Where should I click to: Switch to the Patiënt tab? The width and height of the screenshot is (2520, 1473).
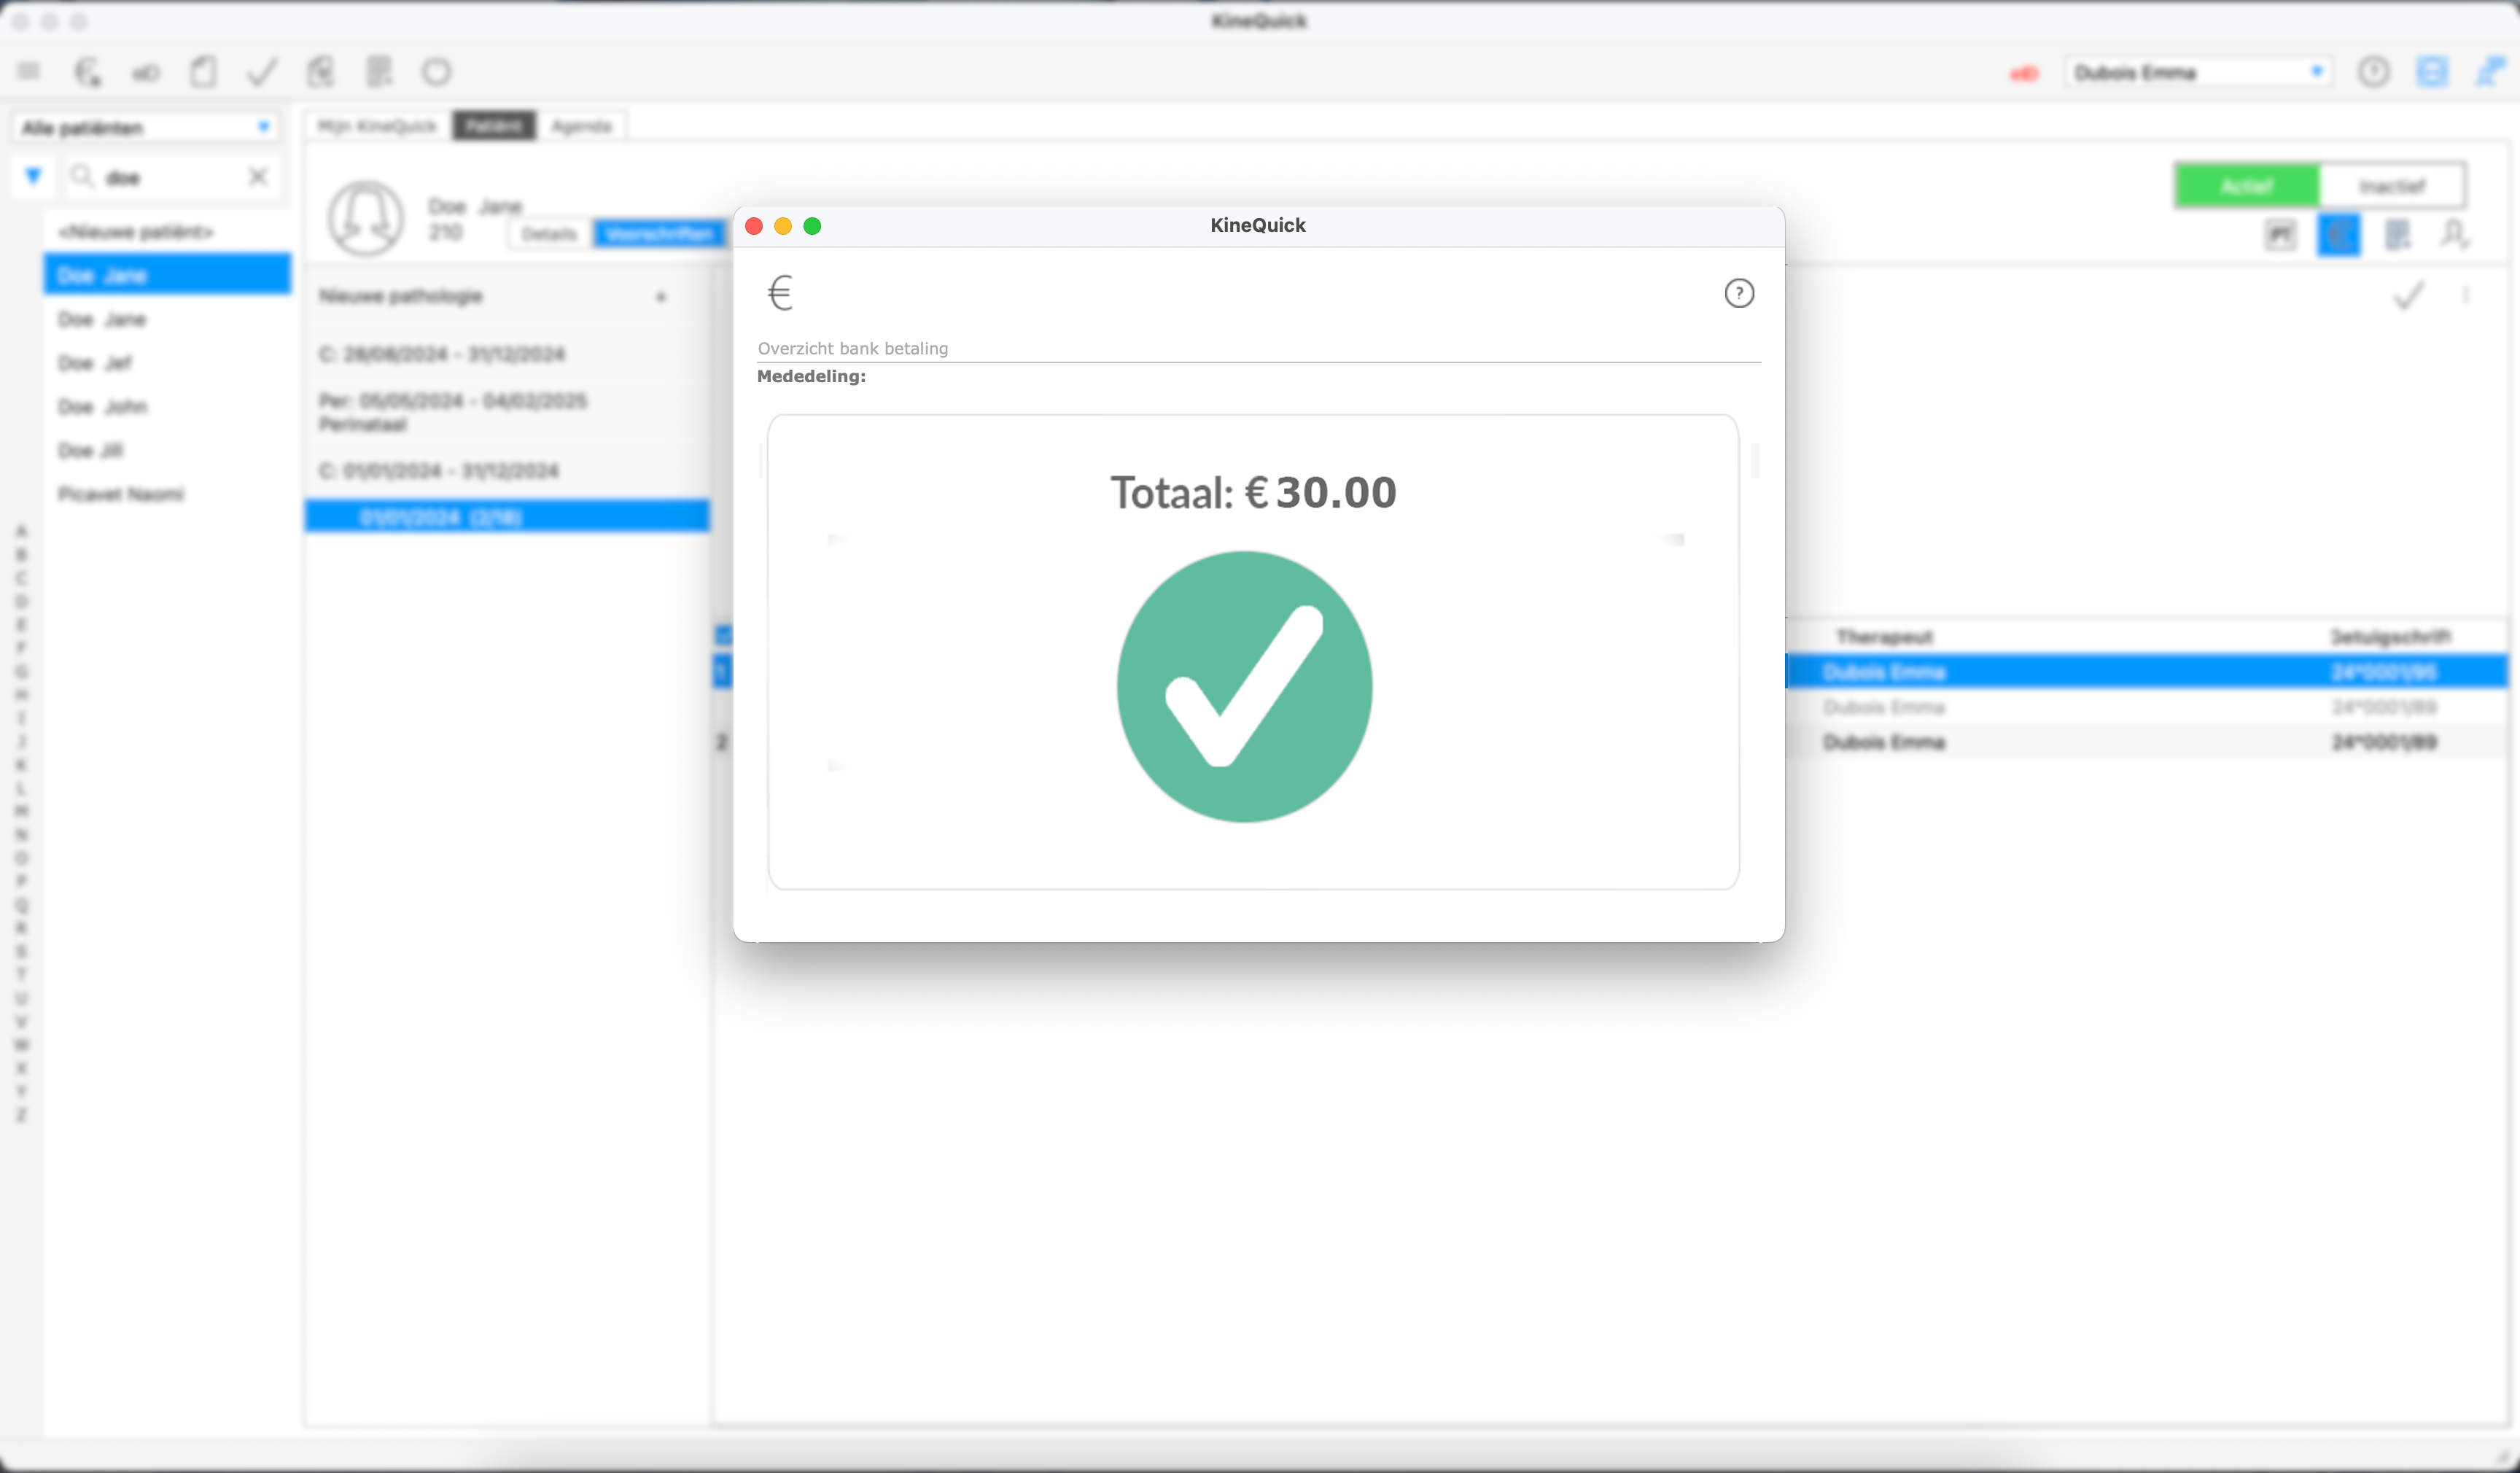[494, 126]
